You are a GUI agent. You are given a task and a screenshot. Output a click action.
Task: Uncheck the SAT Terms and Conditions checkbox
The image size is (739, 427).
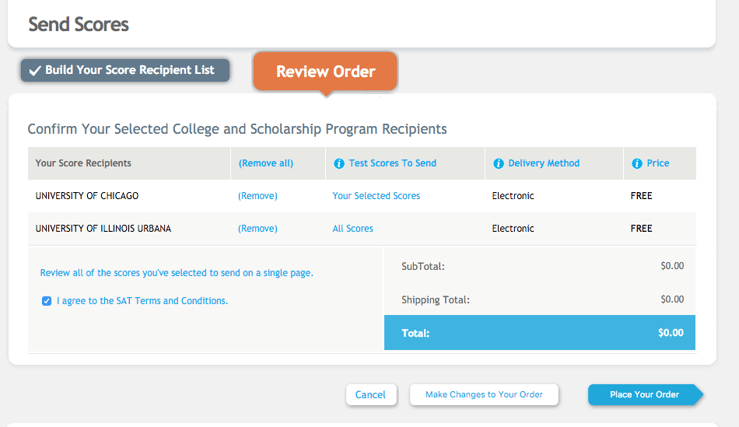(46, 301)
